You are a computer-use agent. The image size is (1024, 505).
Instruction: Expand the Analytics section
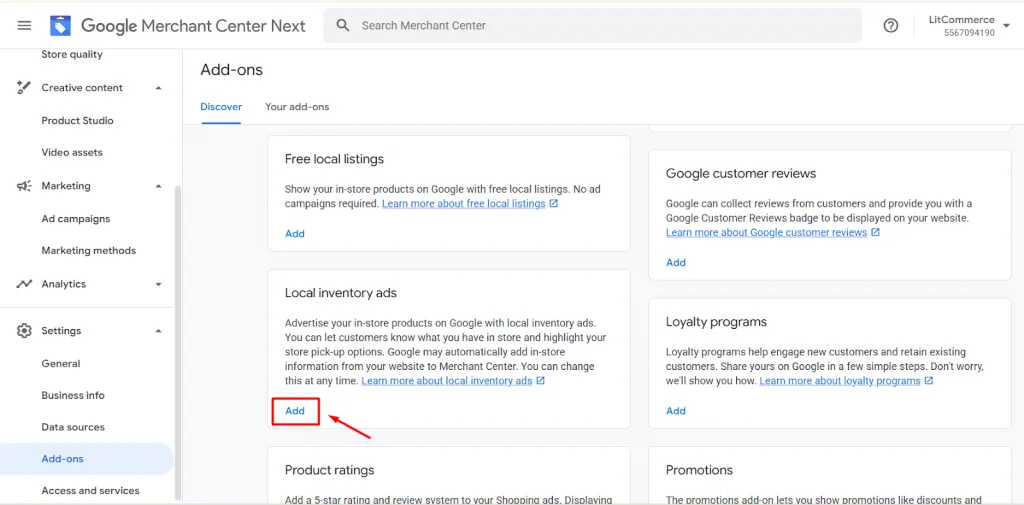coord(158,284)
